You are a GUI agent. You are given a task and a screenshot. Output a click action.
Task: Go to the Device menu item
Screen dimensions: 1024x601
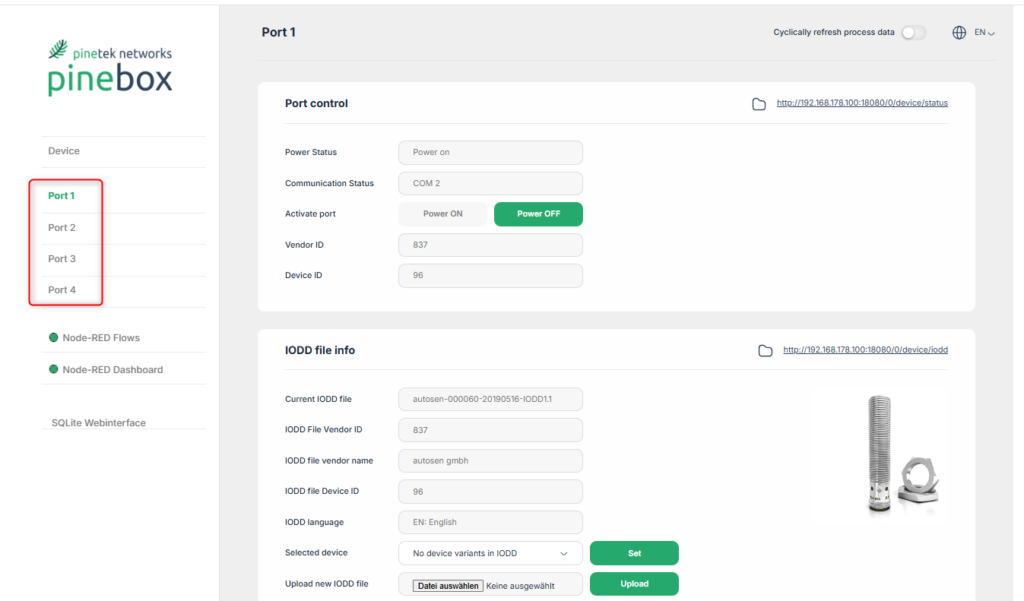(x=64, y=151)
